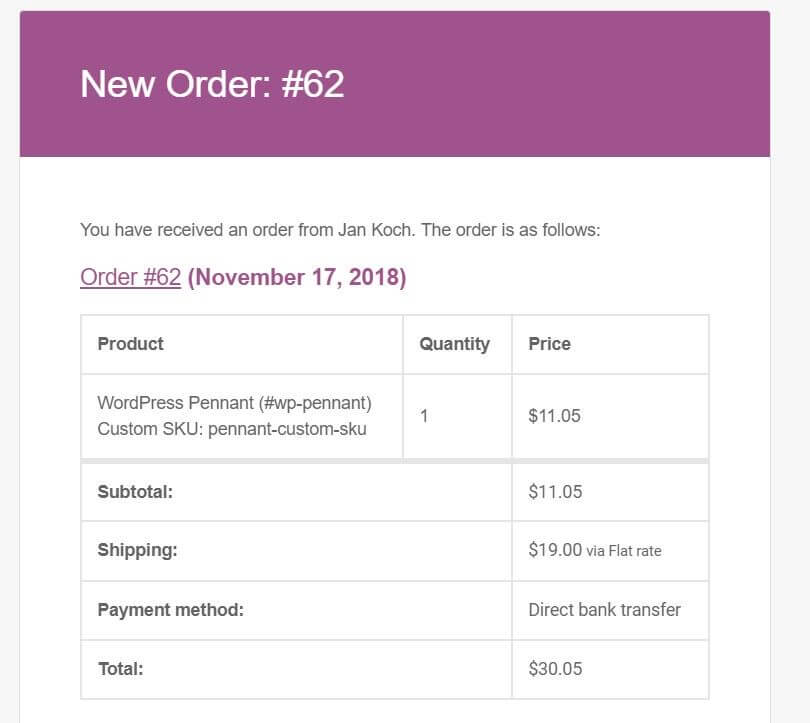Click the Custom SKU pennant-custom-sku line

point(232,429)
